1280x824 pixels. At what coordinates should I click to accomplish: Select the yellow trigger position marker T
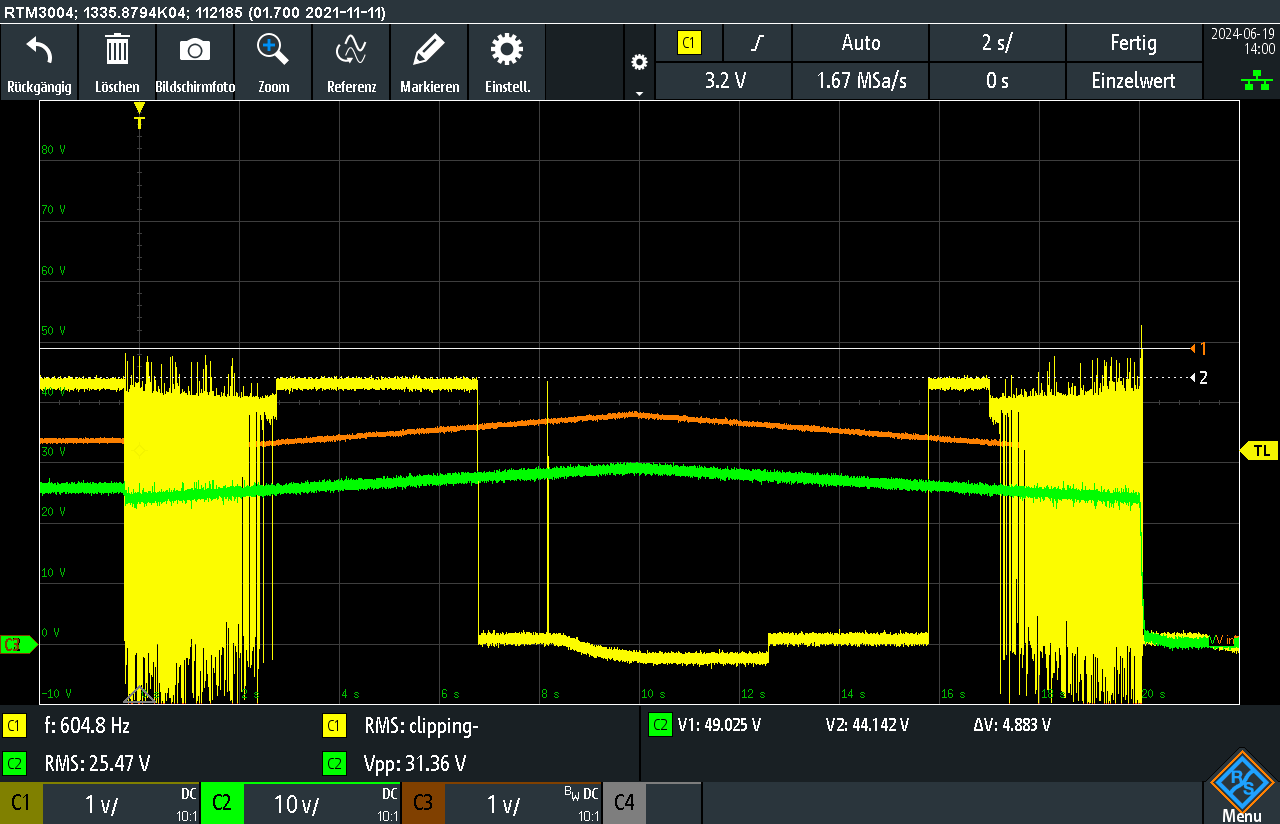click(139, 116)
